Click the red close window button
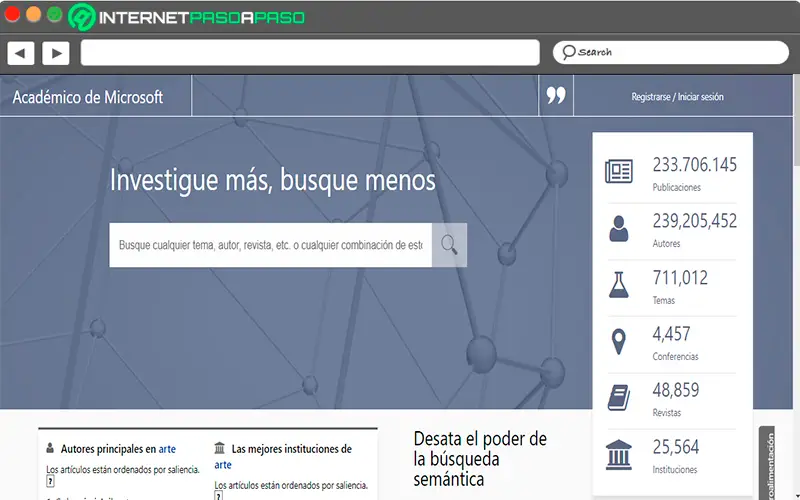 click(12, 14)
